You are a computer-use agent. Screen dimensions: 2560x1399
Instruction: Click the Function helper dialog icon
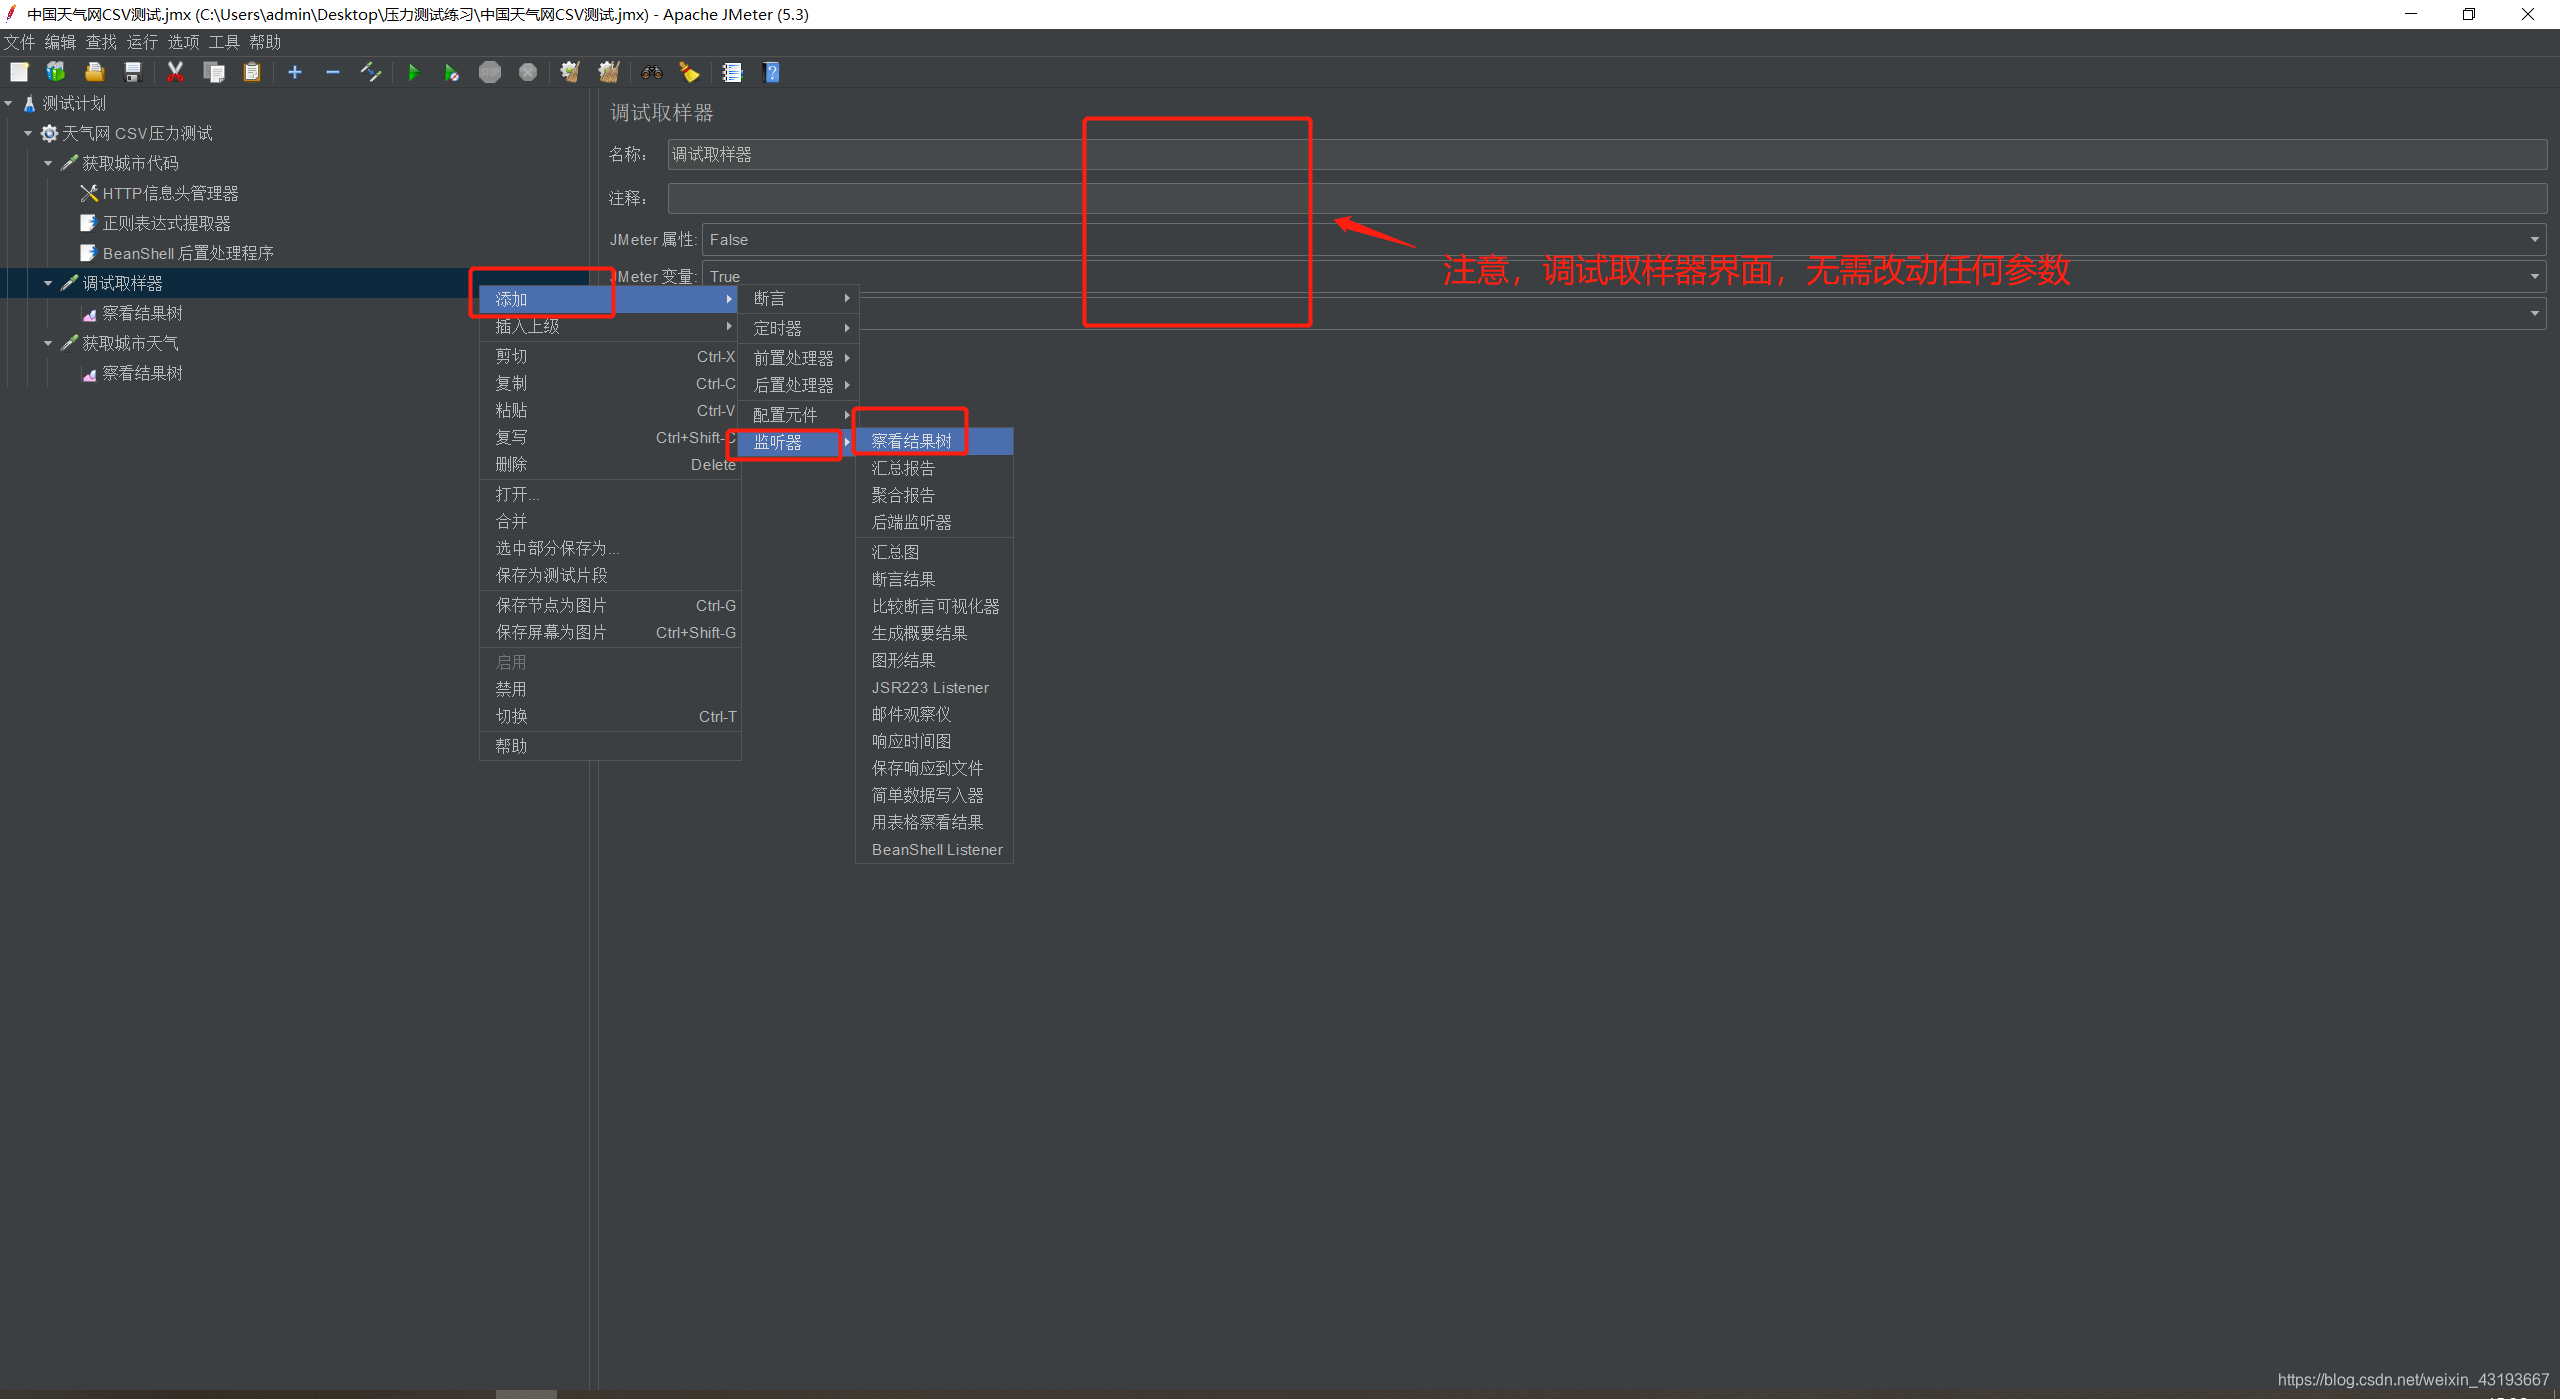click(x=732, y=72)
